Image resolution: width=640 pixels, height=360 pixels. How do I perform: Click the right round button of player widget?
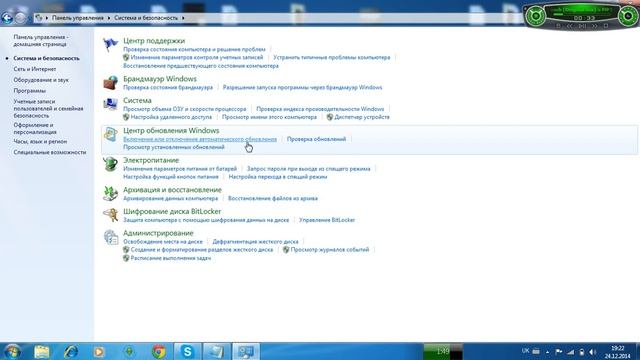(x=628, y=16)
